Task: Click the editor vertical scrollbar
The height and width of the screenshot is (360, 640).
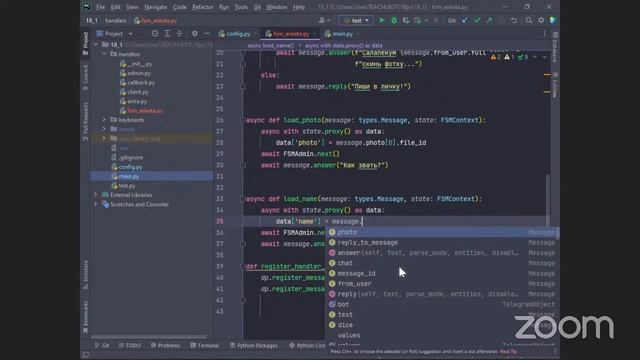Action: (x=548, y=199)
